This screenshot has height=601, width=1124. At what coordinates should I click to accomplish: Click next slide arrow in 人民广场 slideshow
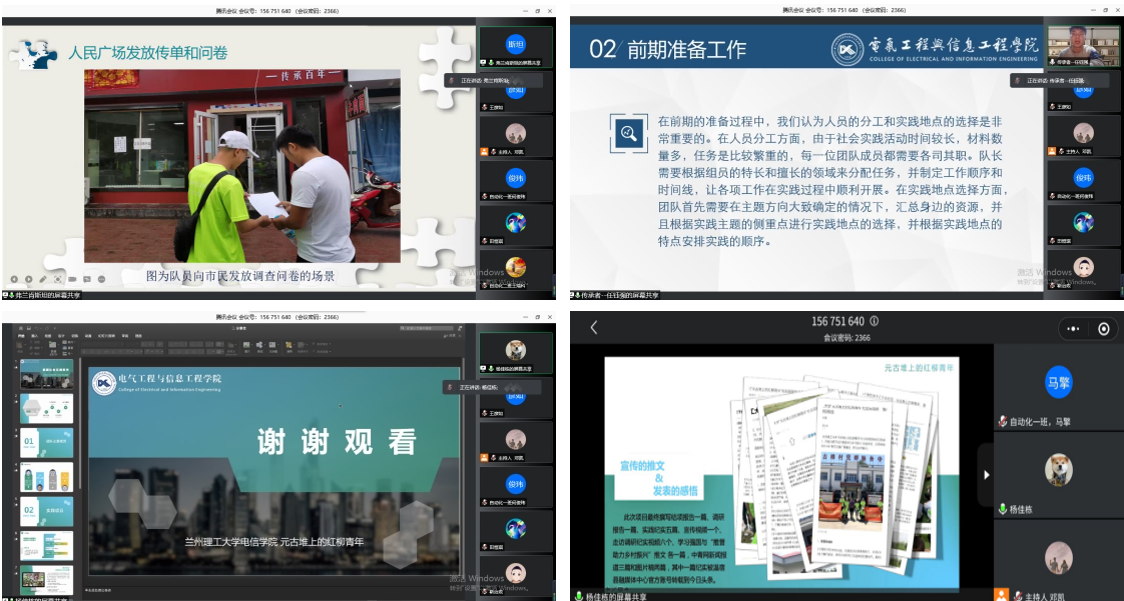[29, 278]
